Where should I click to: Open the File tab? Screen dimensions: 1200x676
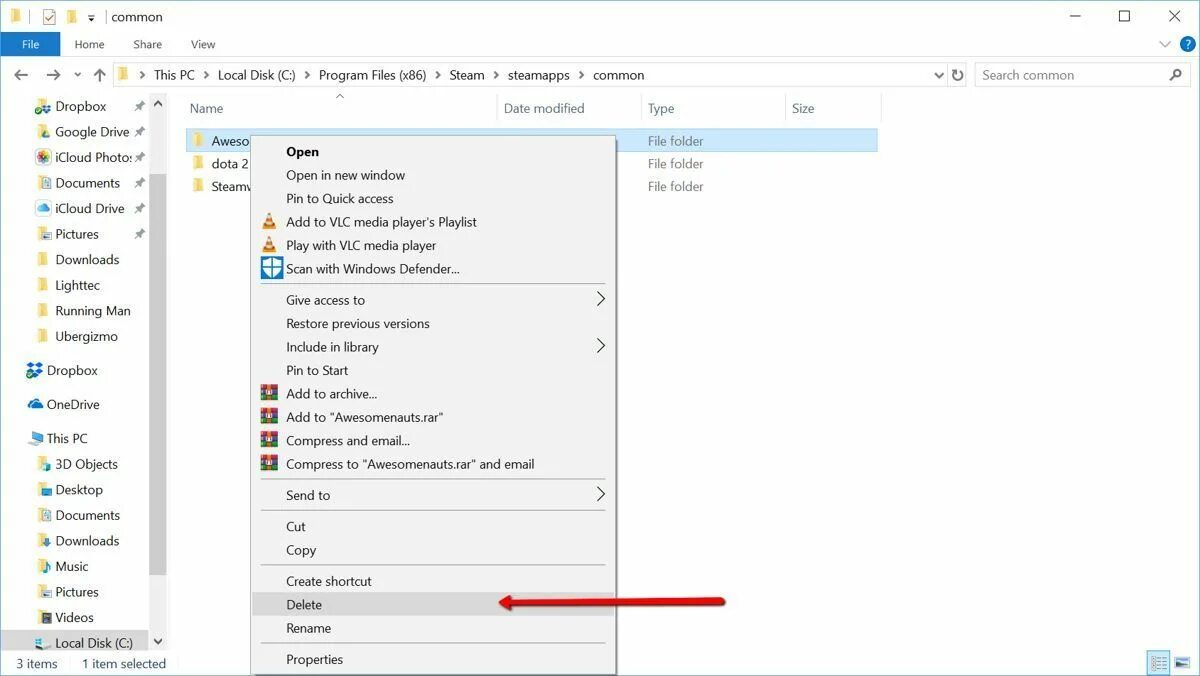coord(30,44)
